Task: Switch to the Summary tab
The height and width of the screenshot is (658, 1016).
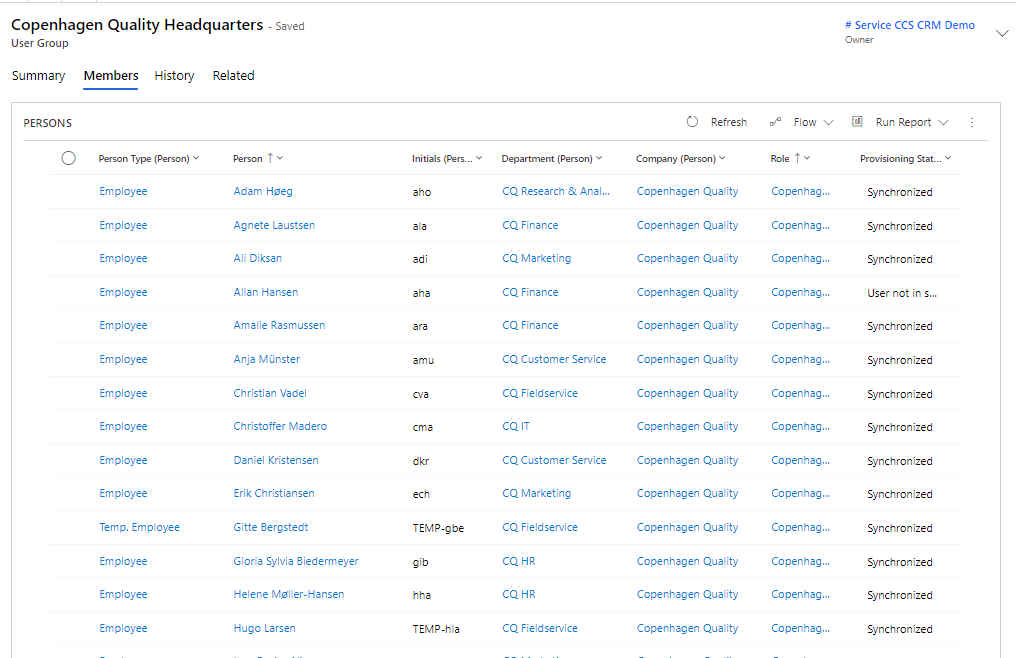Action: tap(38, 76)
